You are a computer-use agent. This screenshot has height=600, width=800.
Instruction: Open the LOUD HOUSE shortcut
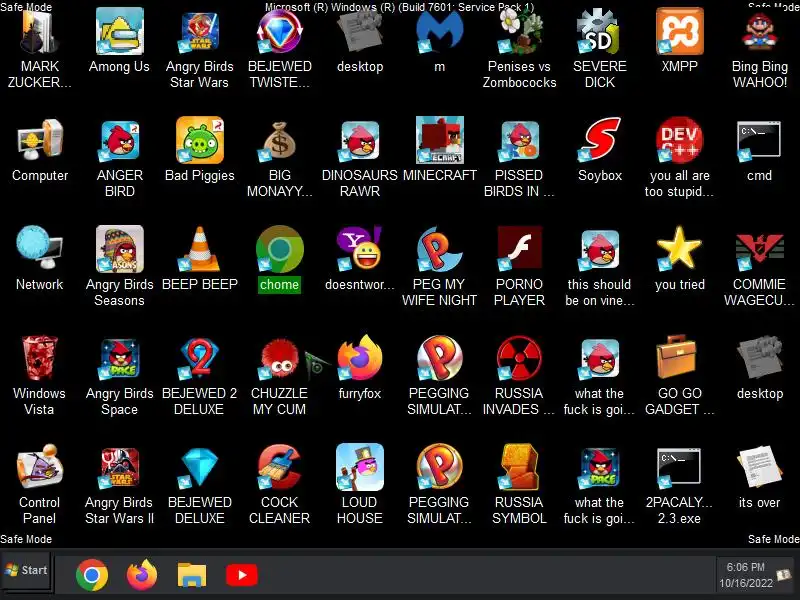point(360,467)
